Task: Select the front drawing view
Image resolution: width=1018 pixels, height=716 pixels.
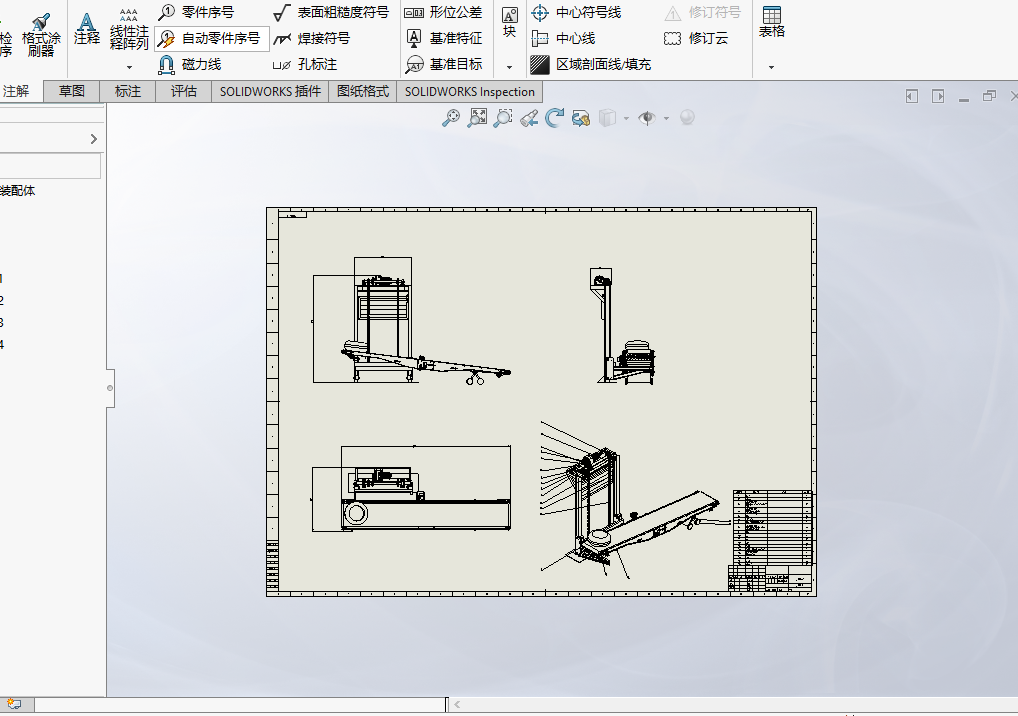Action: [x=412, y=321]
